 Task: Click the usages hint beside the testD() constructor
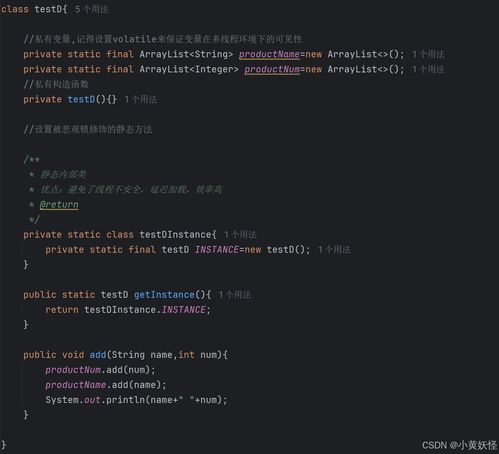point(141,99)
